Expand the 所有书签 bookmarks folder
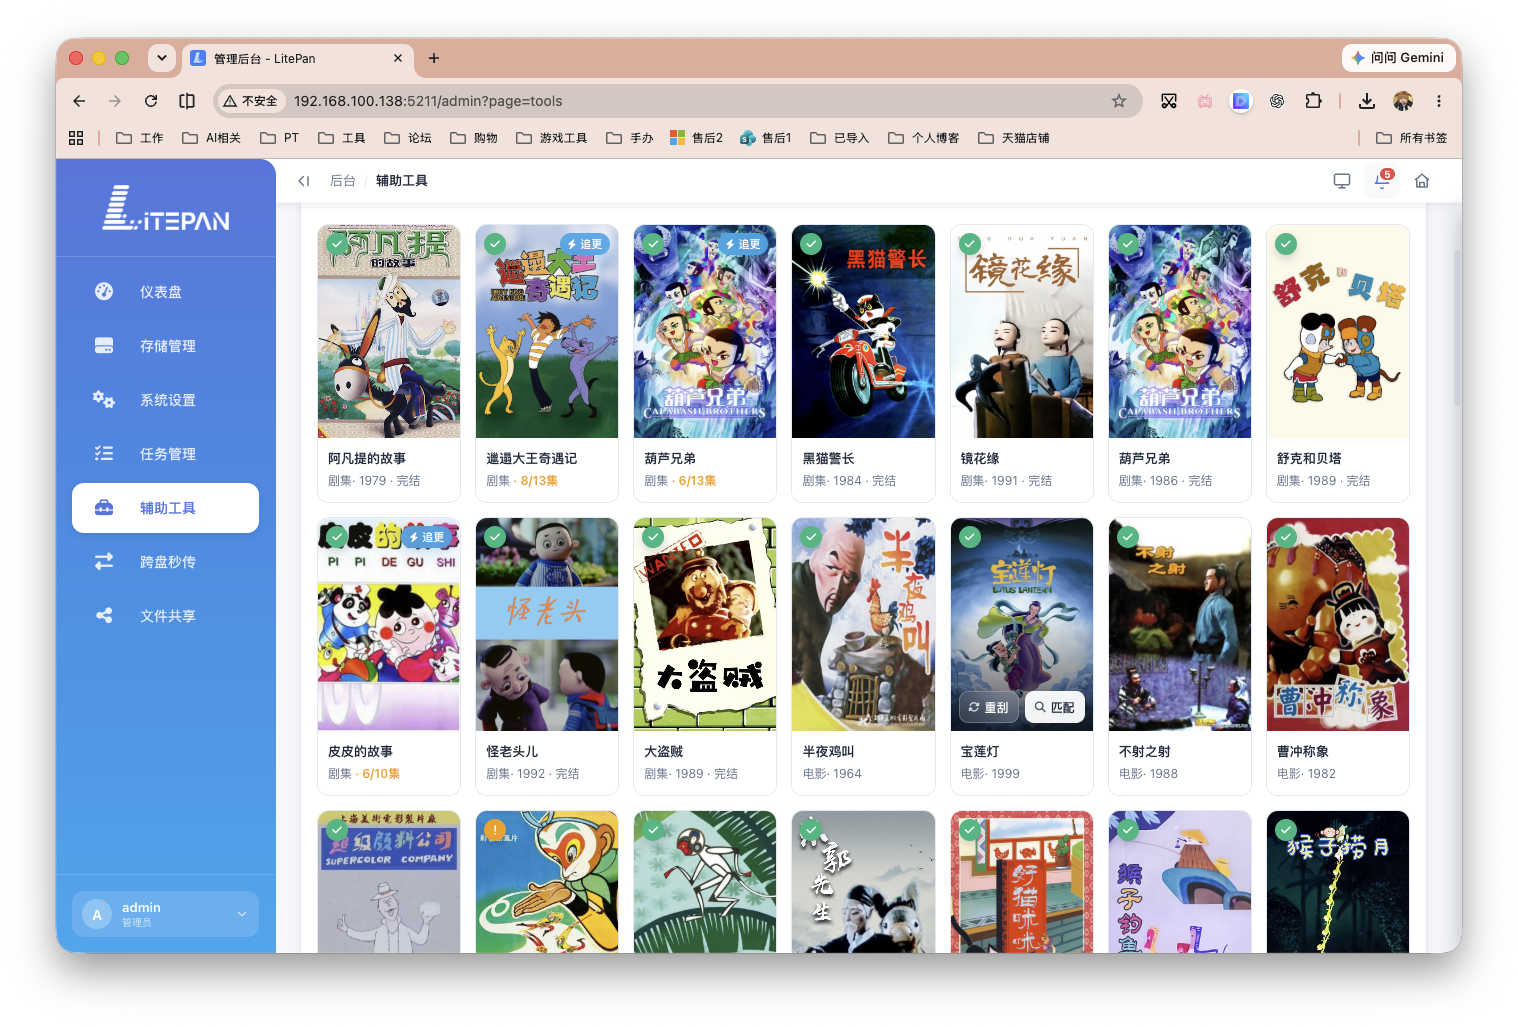The height and width of the screenshot is (1027, 1518). coord(1411,138)
